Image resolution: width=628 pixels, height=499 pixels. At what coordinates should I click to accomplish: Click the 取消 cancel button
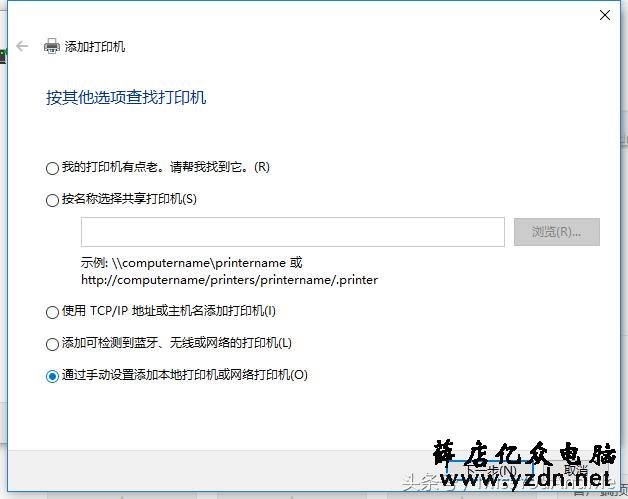click(x=575, y=471)
